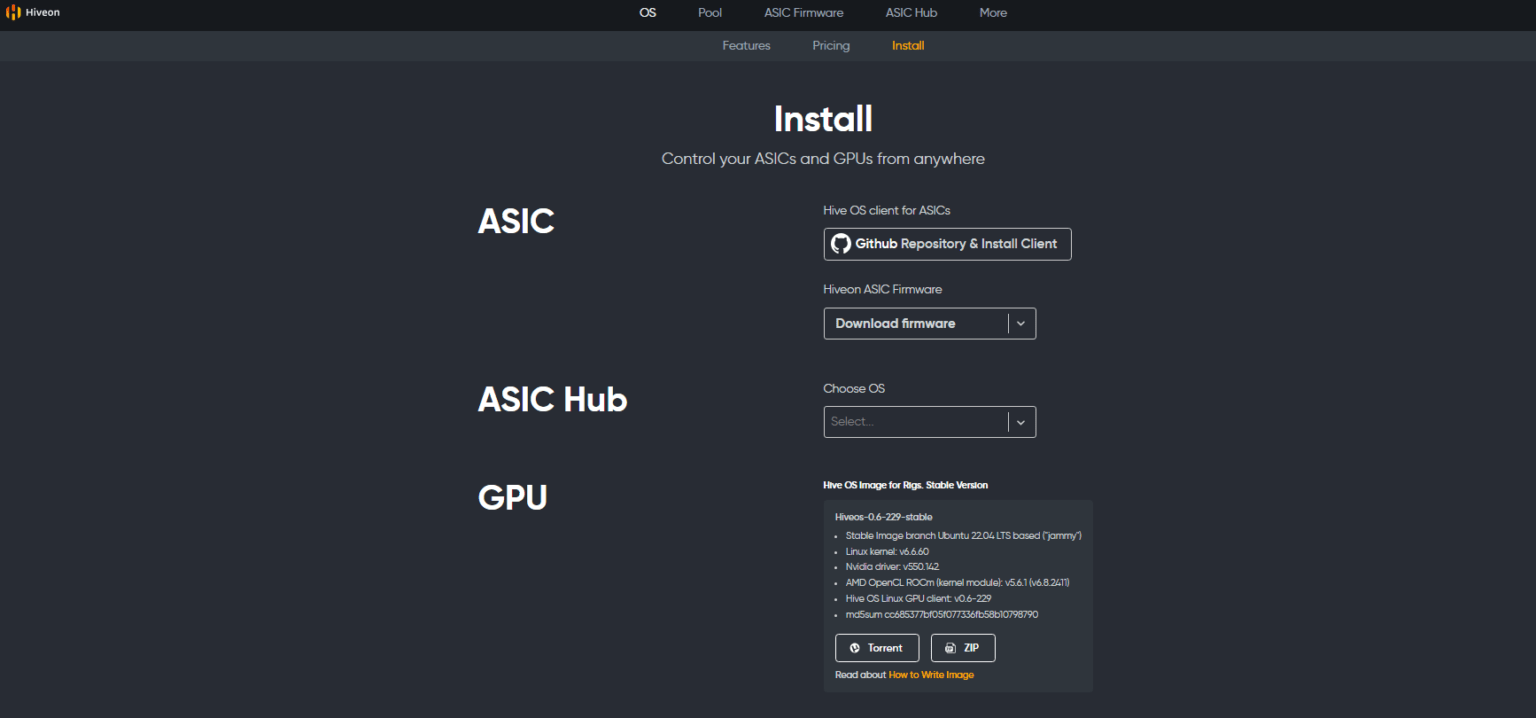Click the Torrent button's icon
The height and width of the screenshot is (718, 1536).
click(x=855, y=648)
